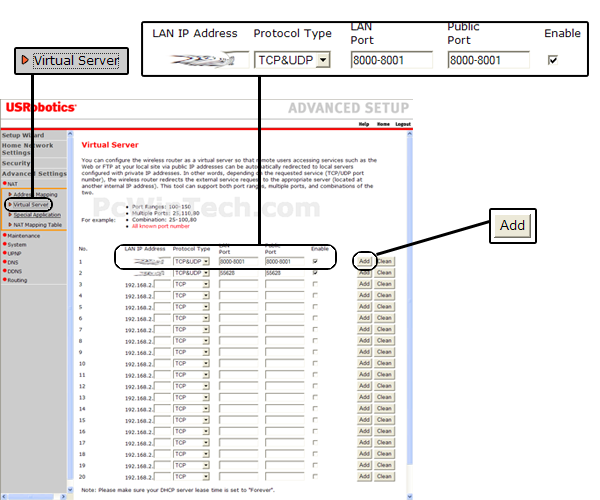Click the arrow icon beside Address Mapping
600x500 pixels.
point(10,194)
